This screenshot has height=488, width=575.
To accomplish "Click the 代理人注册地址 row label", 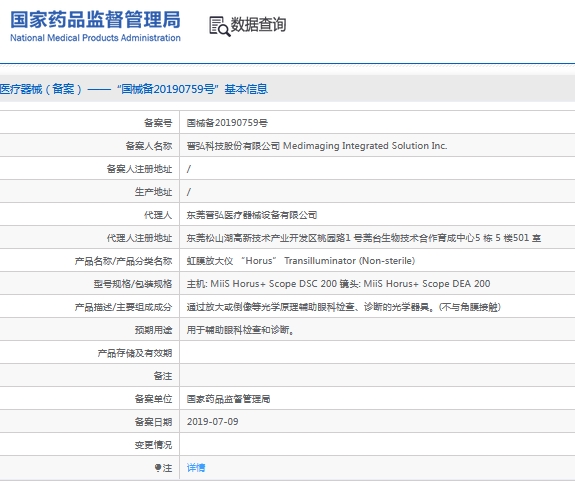I will pyautogui.click(x=139, y=238).
